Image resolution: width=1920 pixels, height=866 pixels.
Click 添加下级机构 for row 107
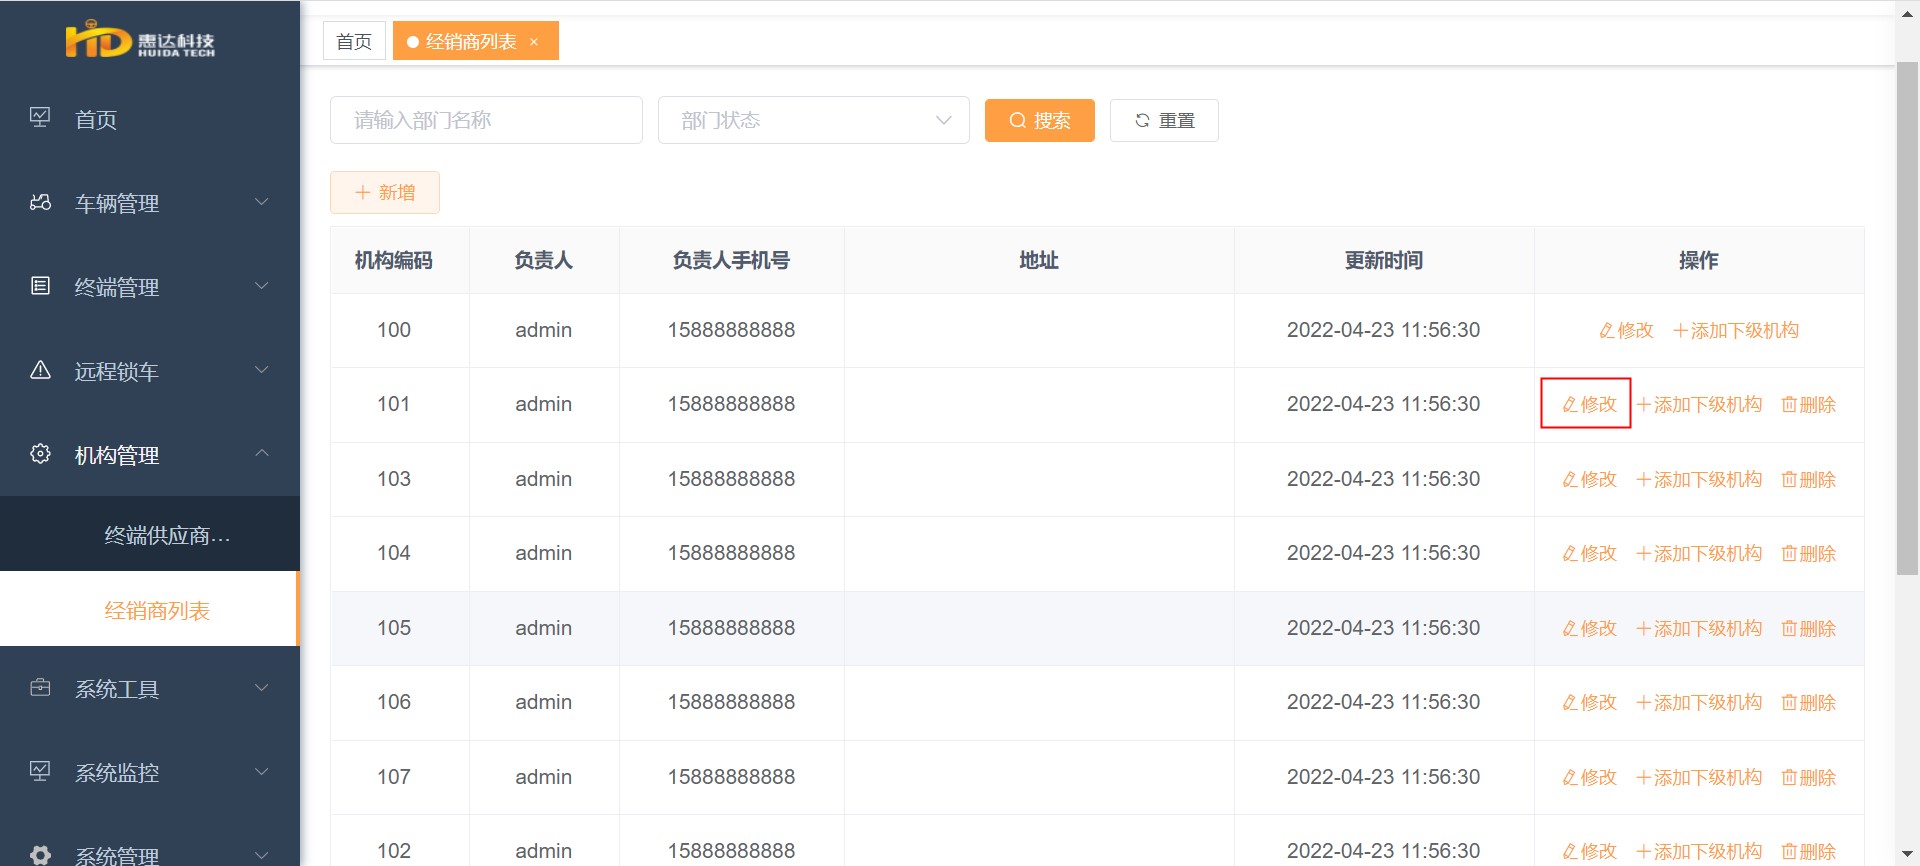(x=1699, y=777)
